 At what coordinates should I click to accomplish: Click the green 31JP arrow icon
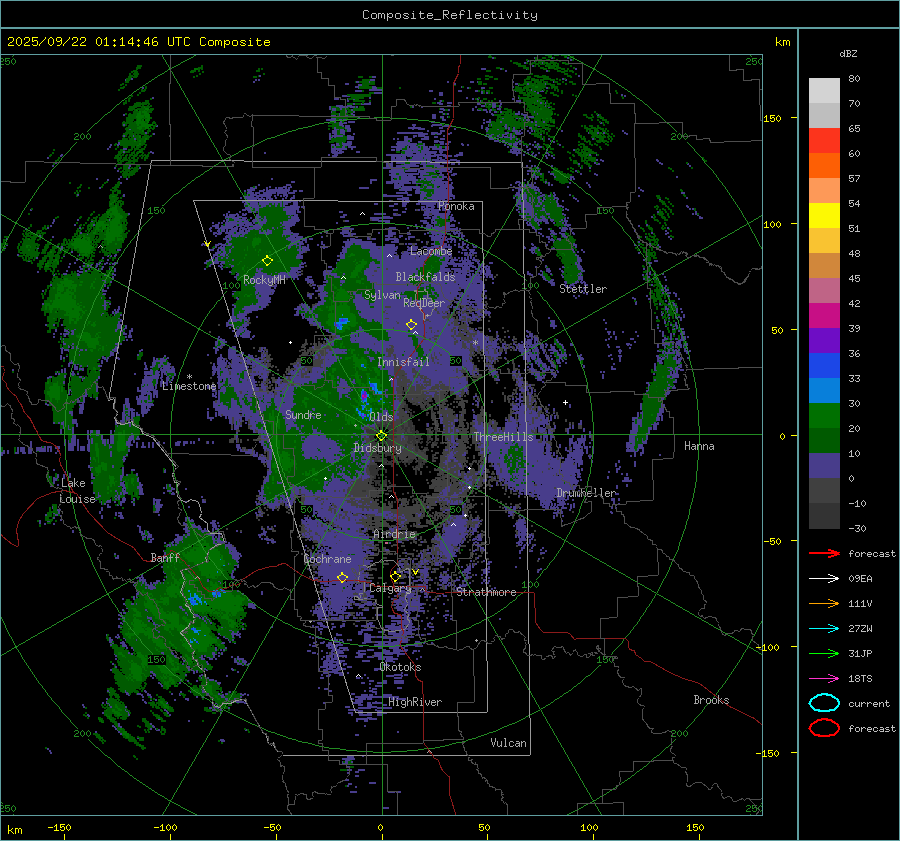[x=824, y=653]
